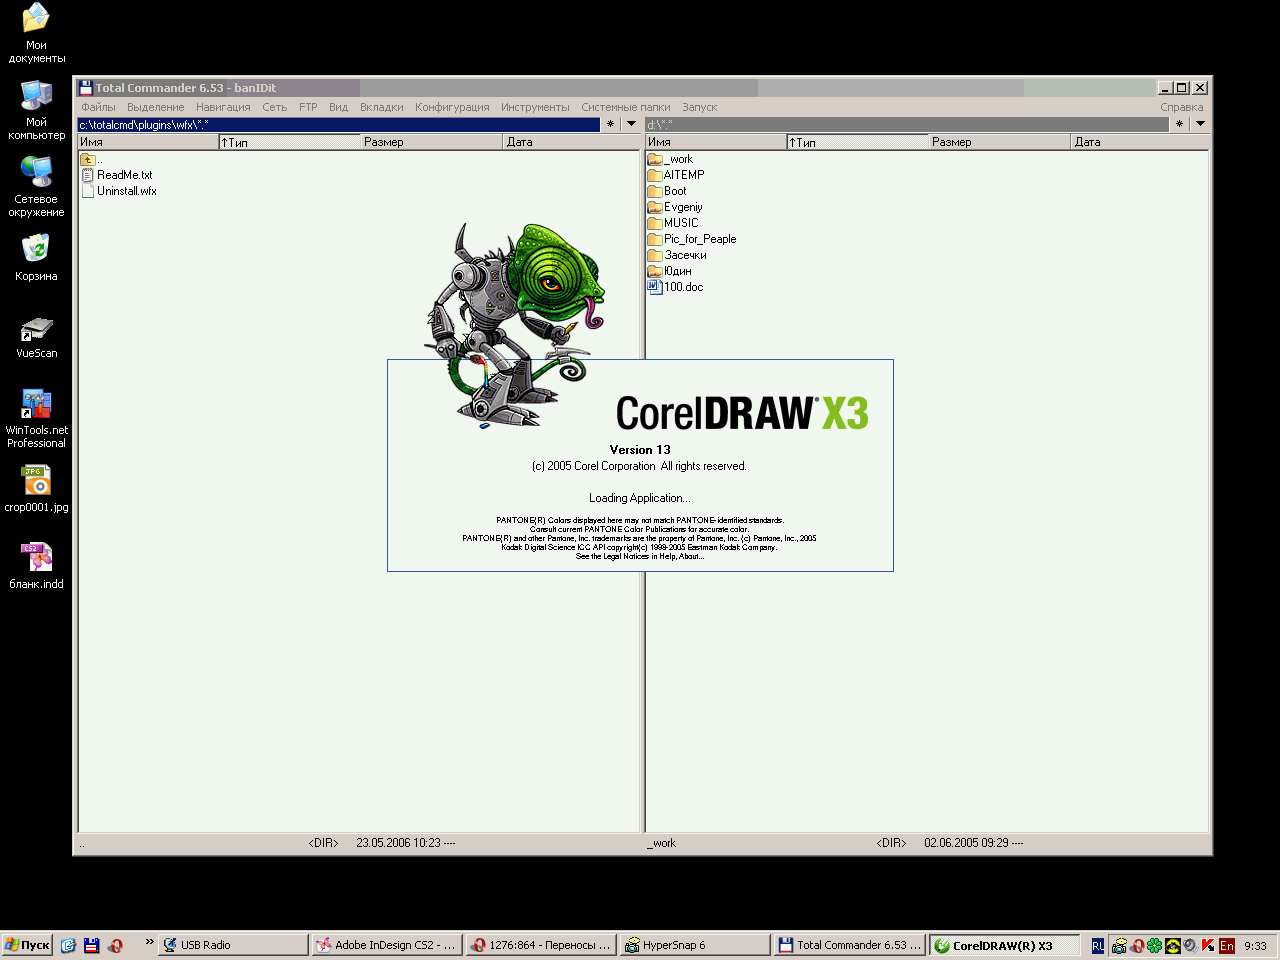The width and height of the screenshot is (1280, 960).
Task: Select the Evgeniy folder icon
Action: coord(655,207)
